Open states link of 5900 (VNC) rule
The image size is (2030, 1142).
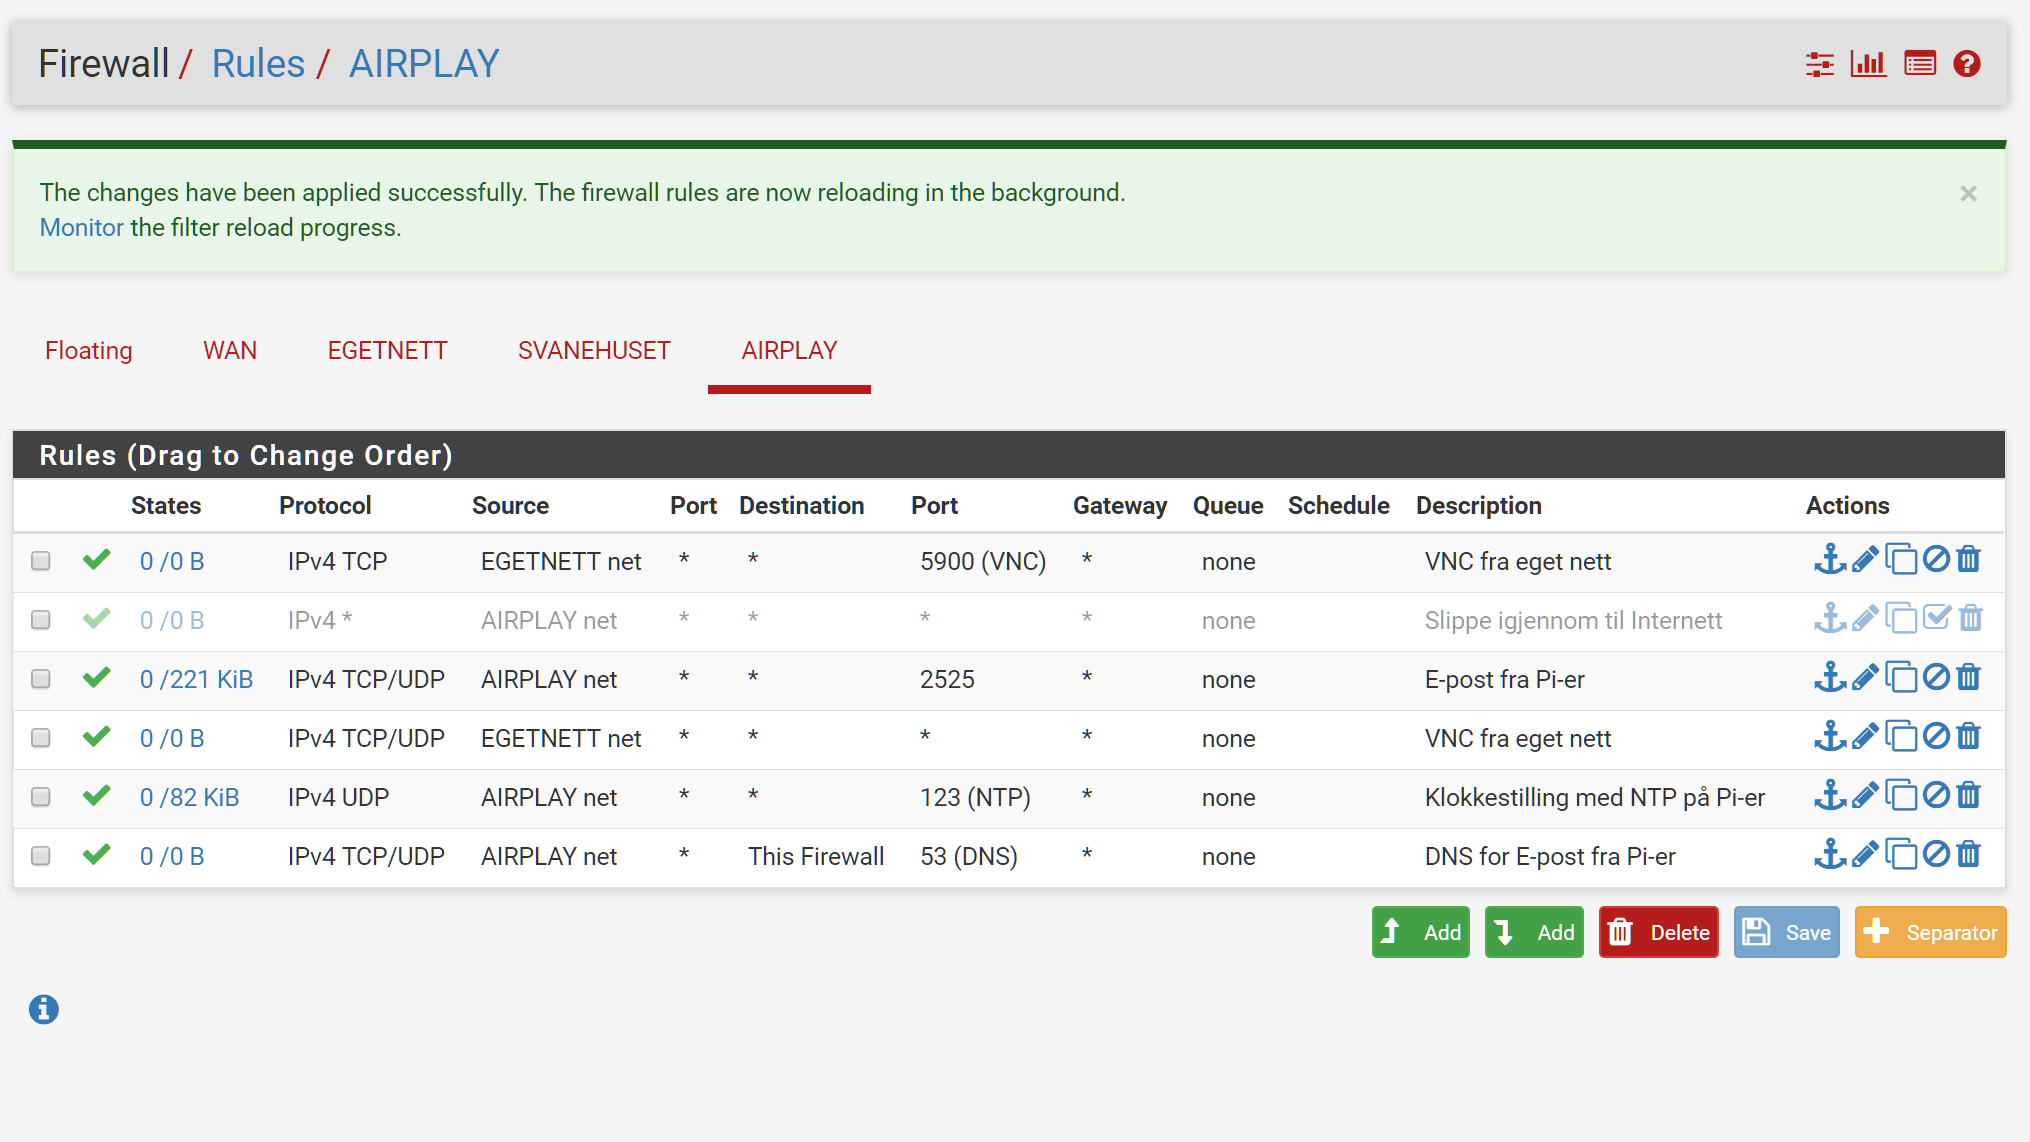172,562
